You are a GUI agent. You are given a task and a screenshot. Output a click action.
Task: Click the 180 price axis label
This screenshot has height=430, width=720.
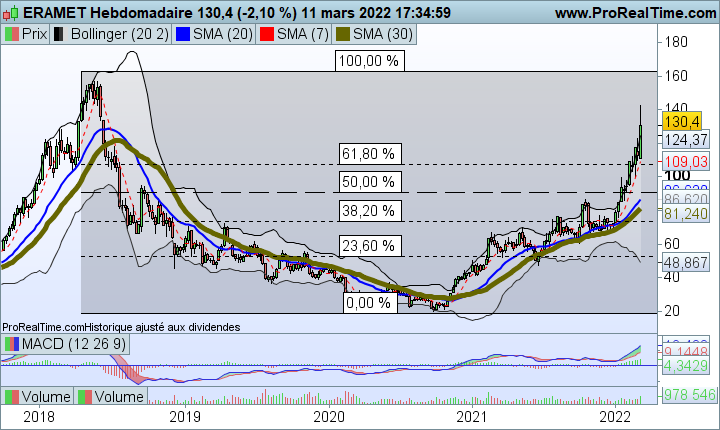tap(676, 42)
